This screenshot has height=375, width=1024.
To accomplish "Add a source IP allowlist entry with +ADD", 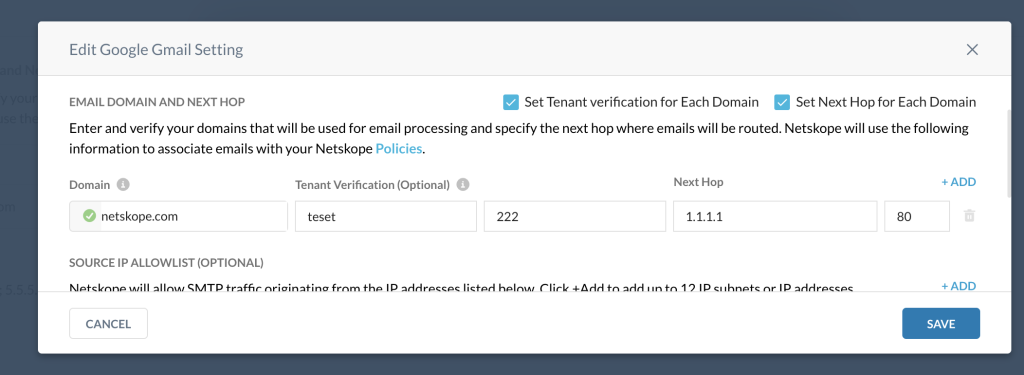I will 958,285.
